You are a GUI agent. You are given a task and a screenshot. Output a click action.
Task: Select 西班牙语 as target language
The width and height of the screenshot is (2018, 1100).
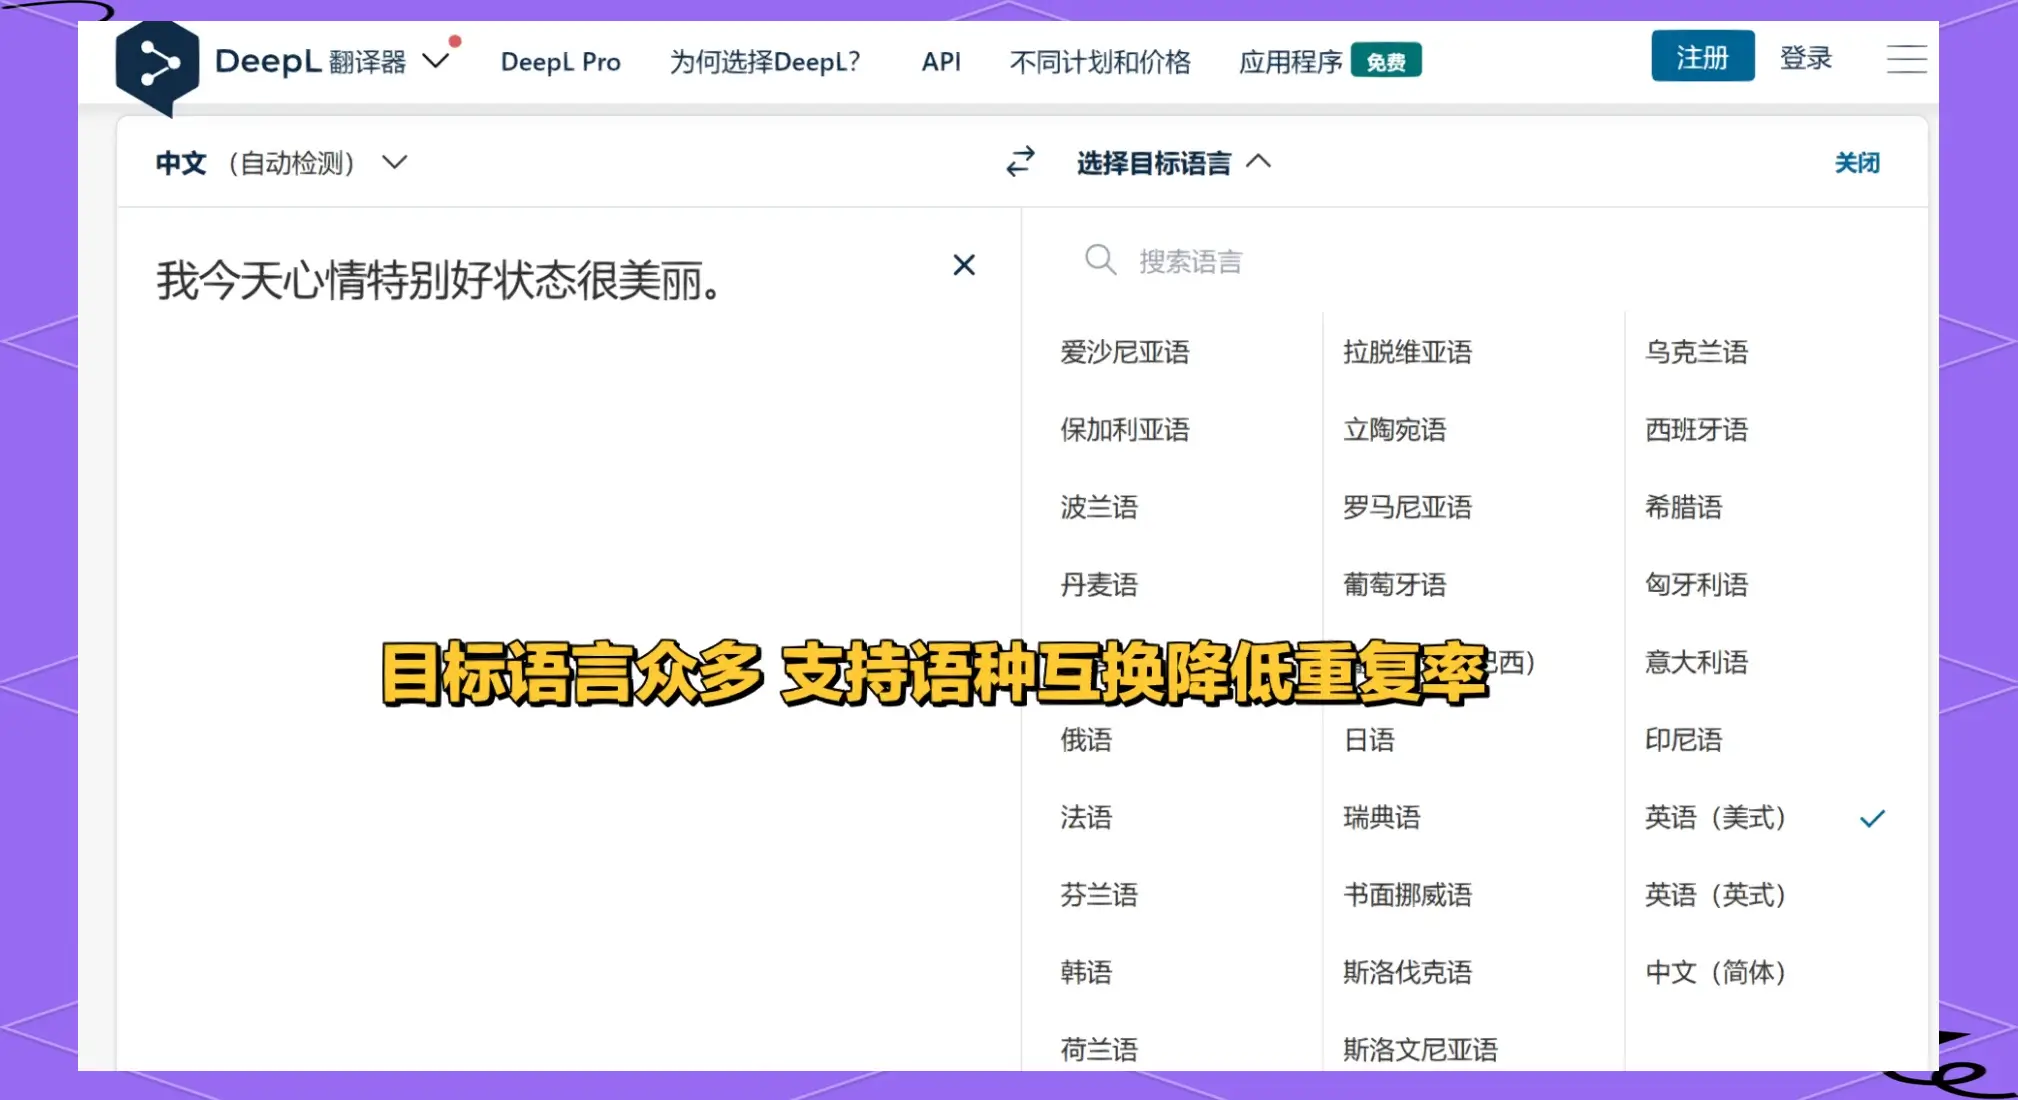tap(1696, 430)
